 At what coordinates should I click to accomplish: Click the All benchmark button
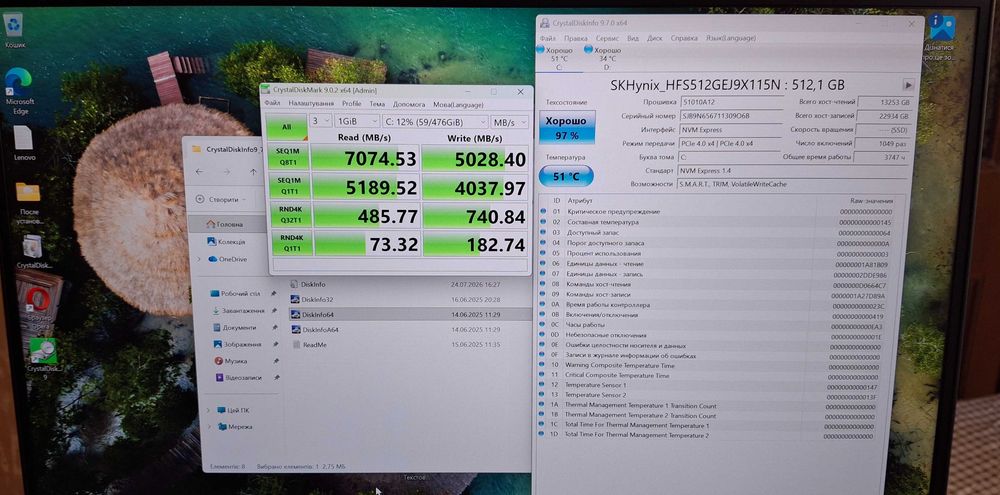[286, 127]
